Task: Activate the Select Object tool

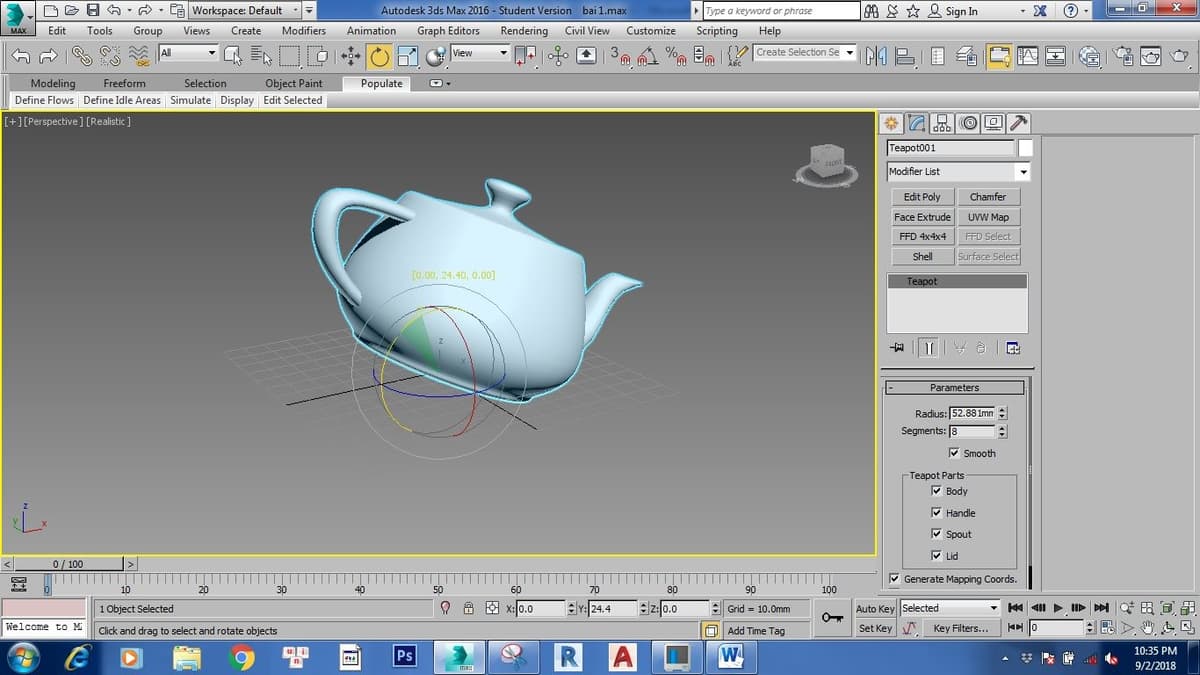Action: pyautogui.click(x=233, y=57)
